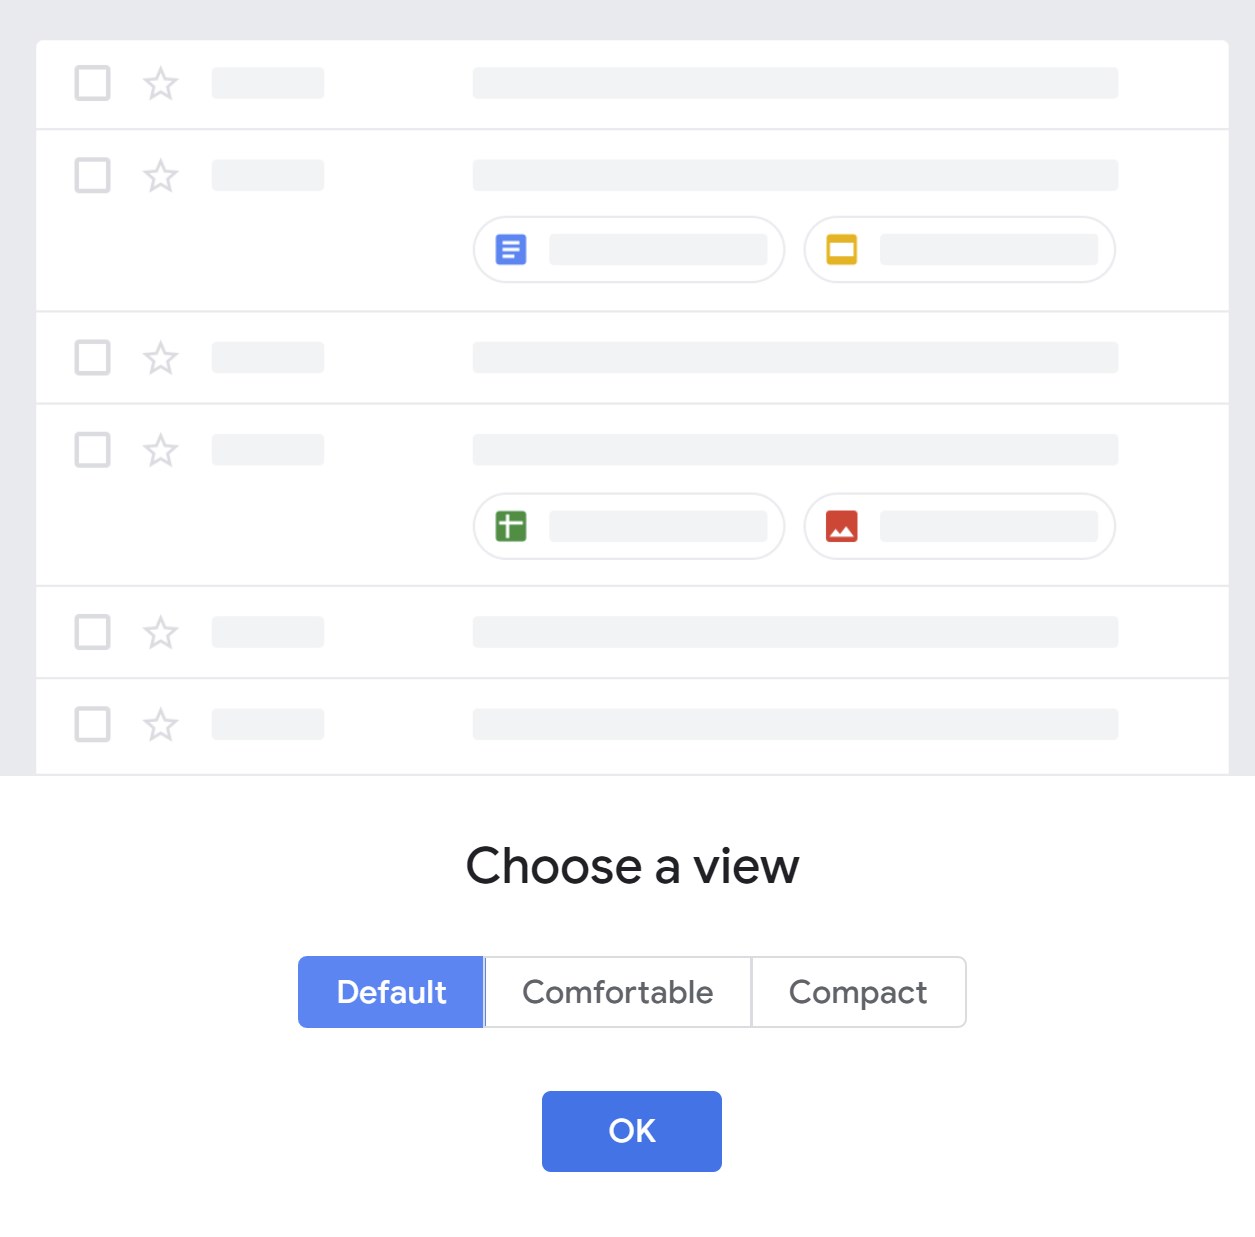Check the checkbox on the second email
Viewport: 1255px width, 1237px height.
92,176
